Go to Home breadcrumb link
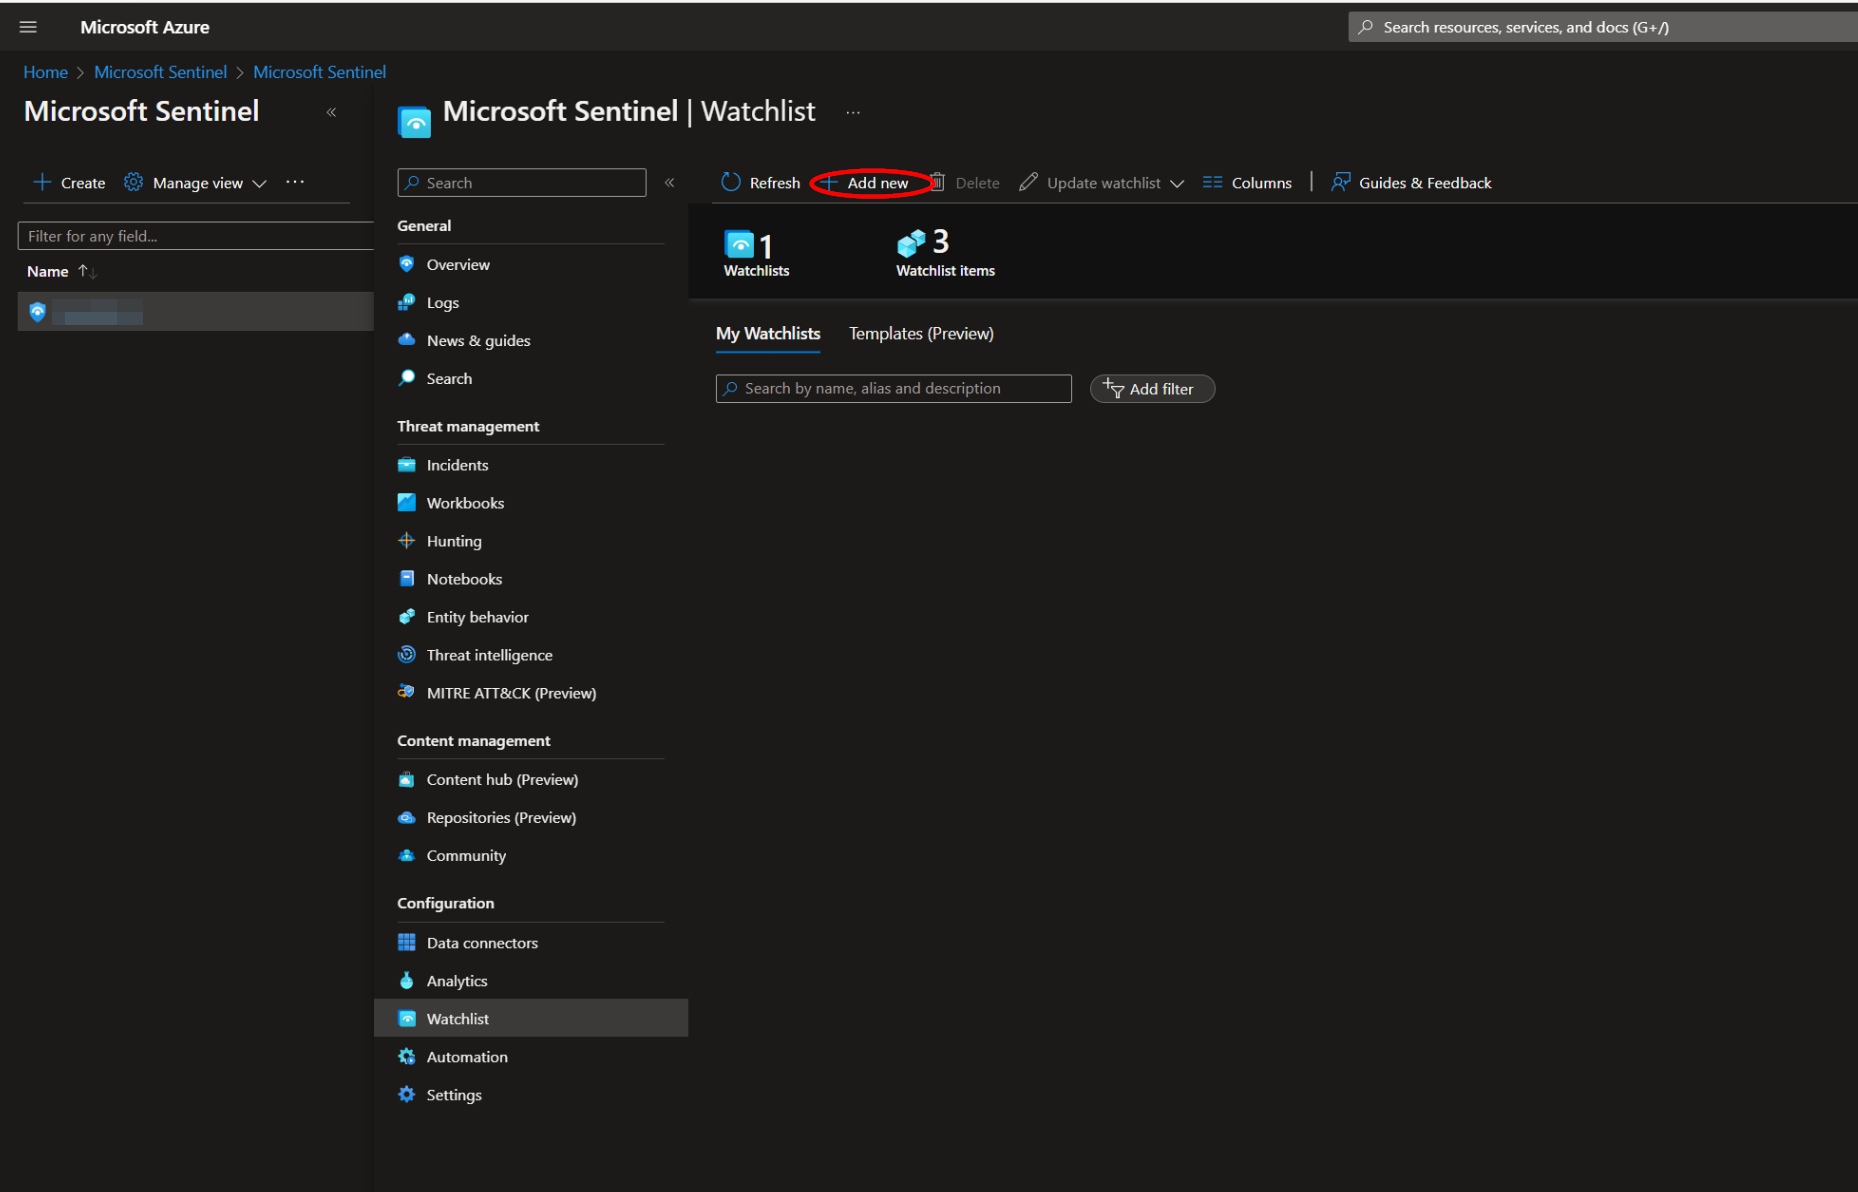Image resolution: width=1858 pixels, height=1192 pixels. 46,72
